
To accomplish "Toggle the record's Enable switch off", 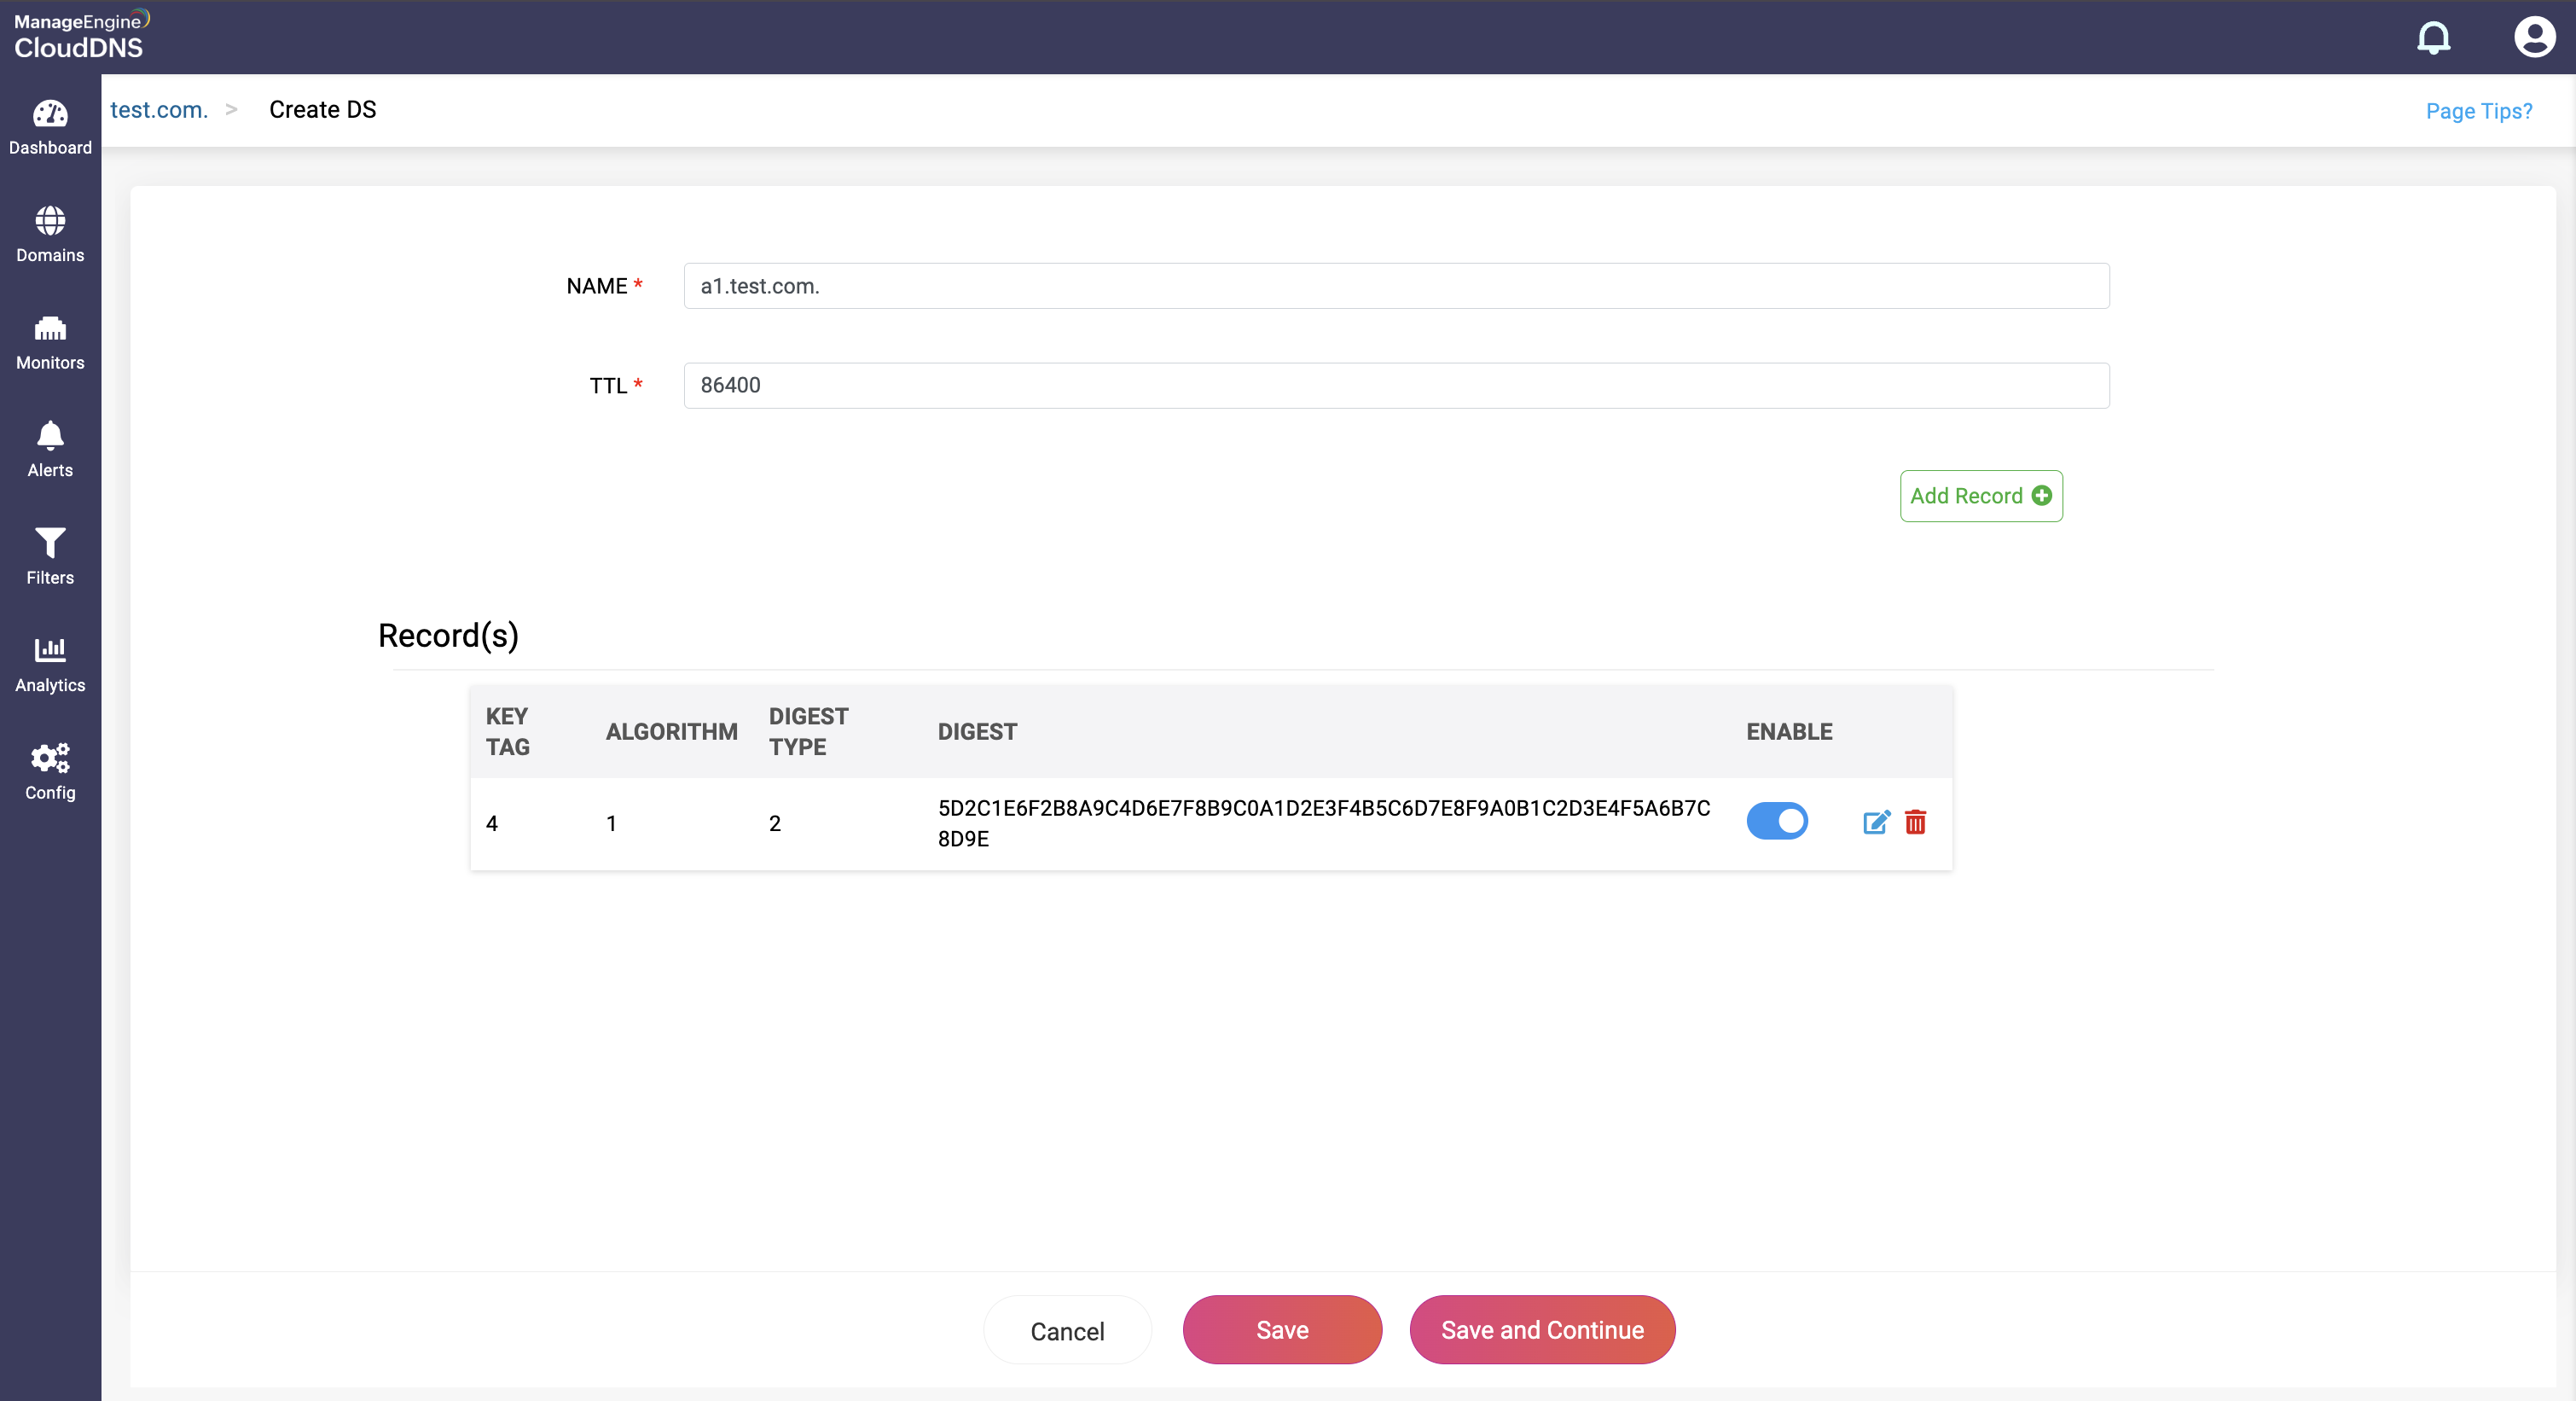I will [1776, 821].
